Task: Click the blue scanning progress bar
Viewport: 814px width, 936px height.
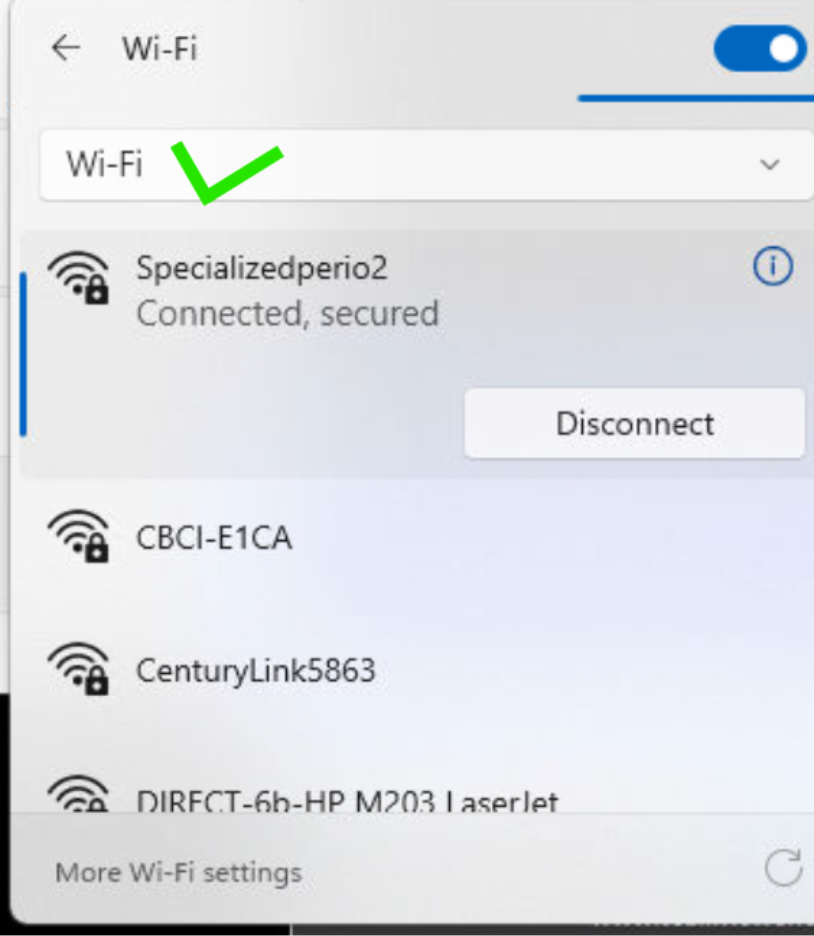Action: pyautogui.click(x=696, y=98)
